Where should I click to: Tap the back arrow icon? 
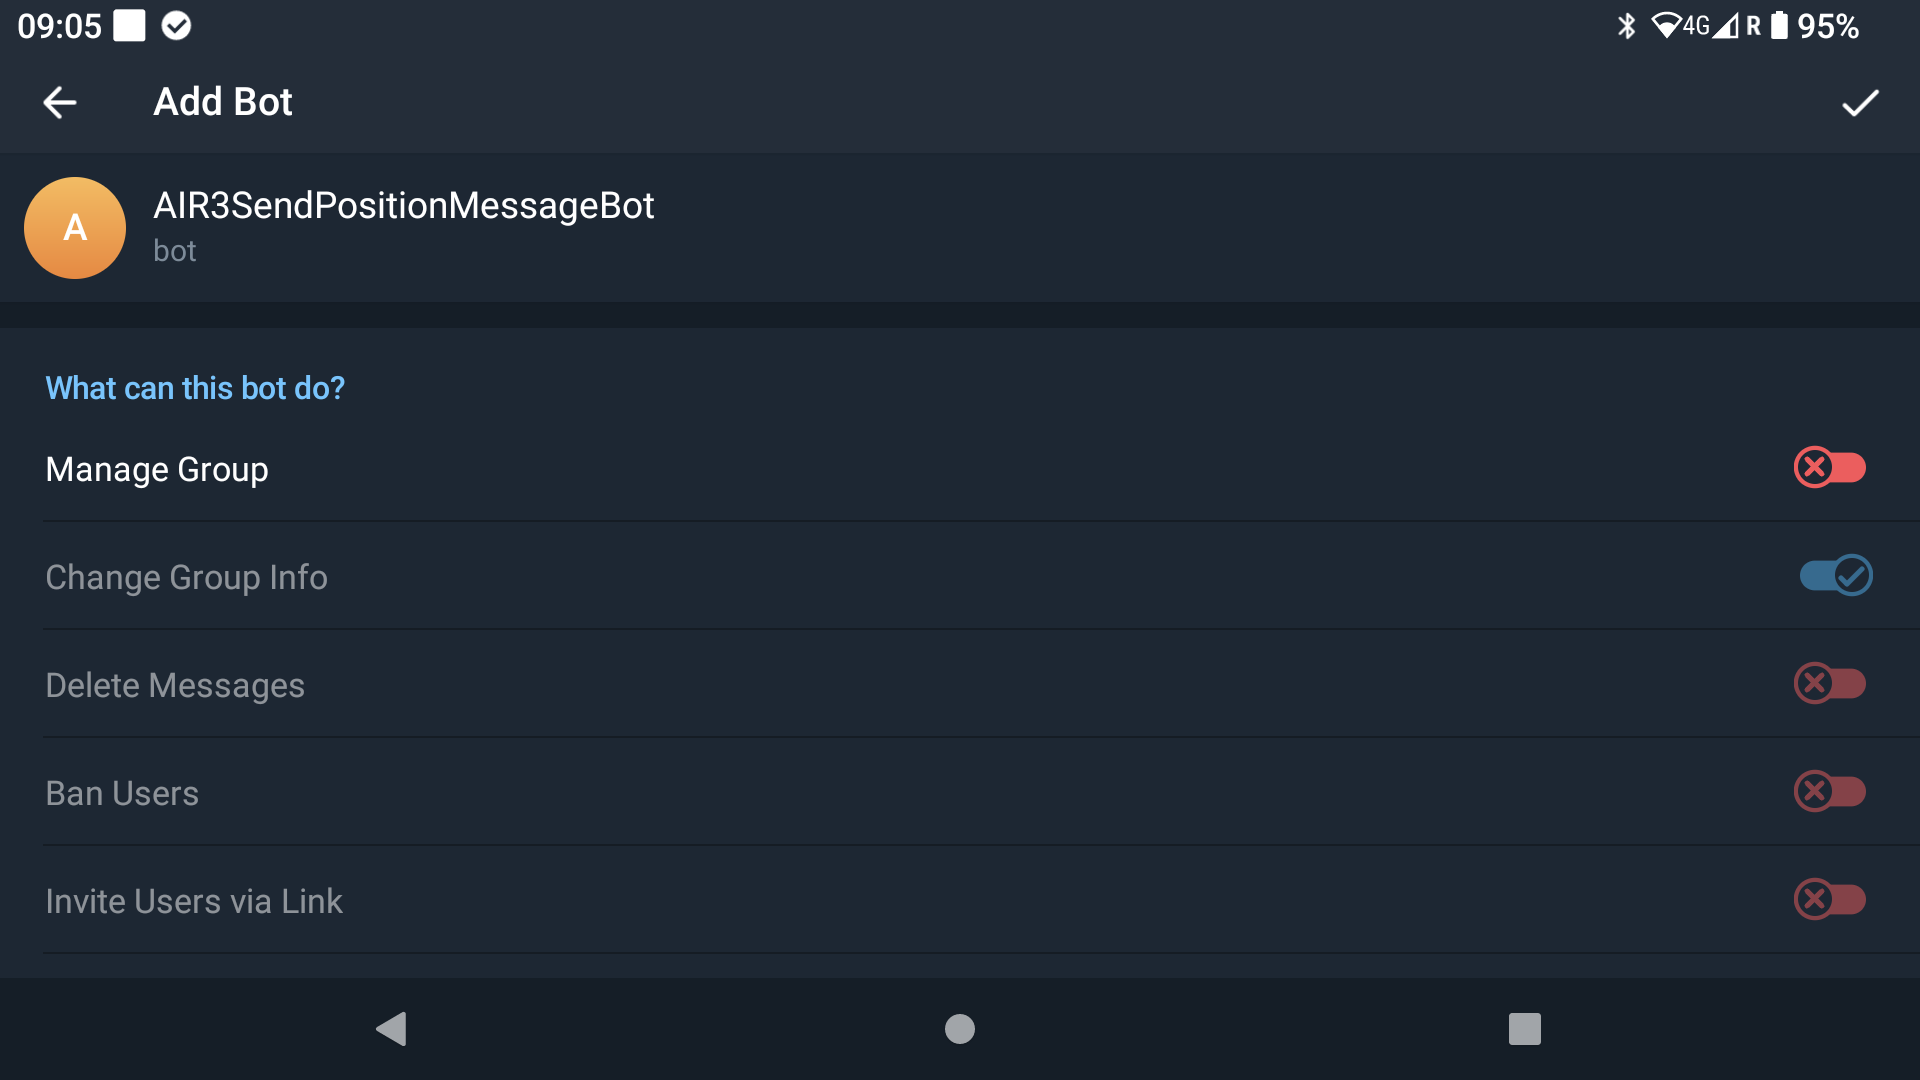pos(60,102)
